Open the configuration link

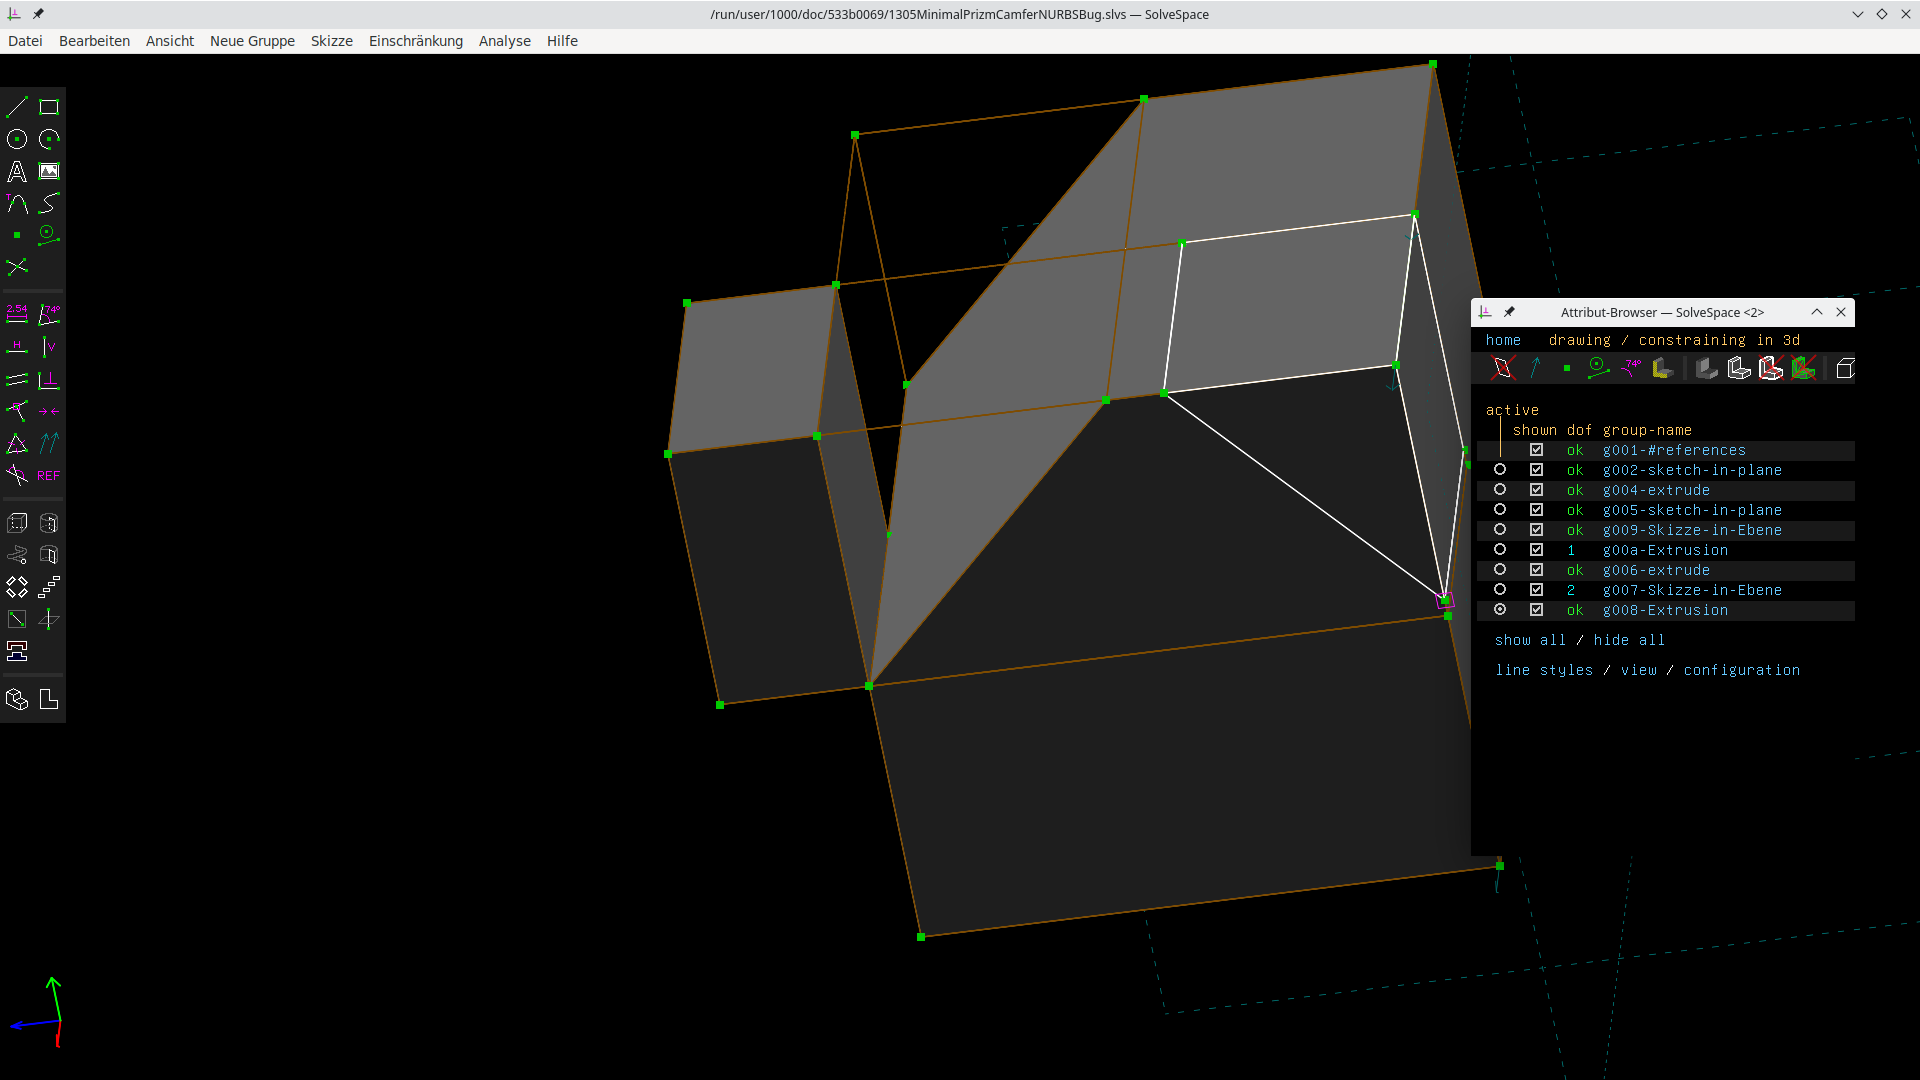coord(1742,670)
